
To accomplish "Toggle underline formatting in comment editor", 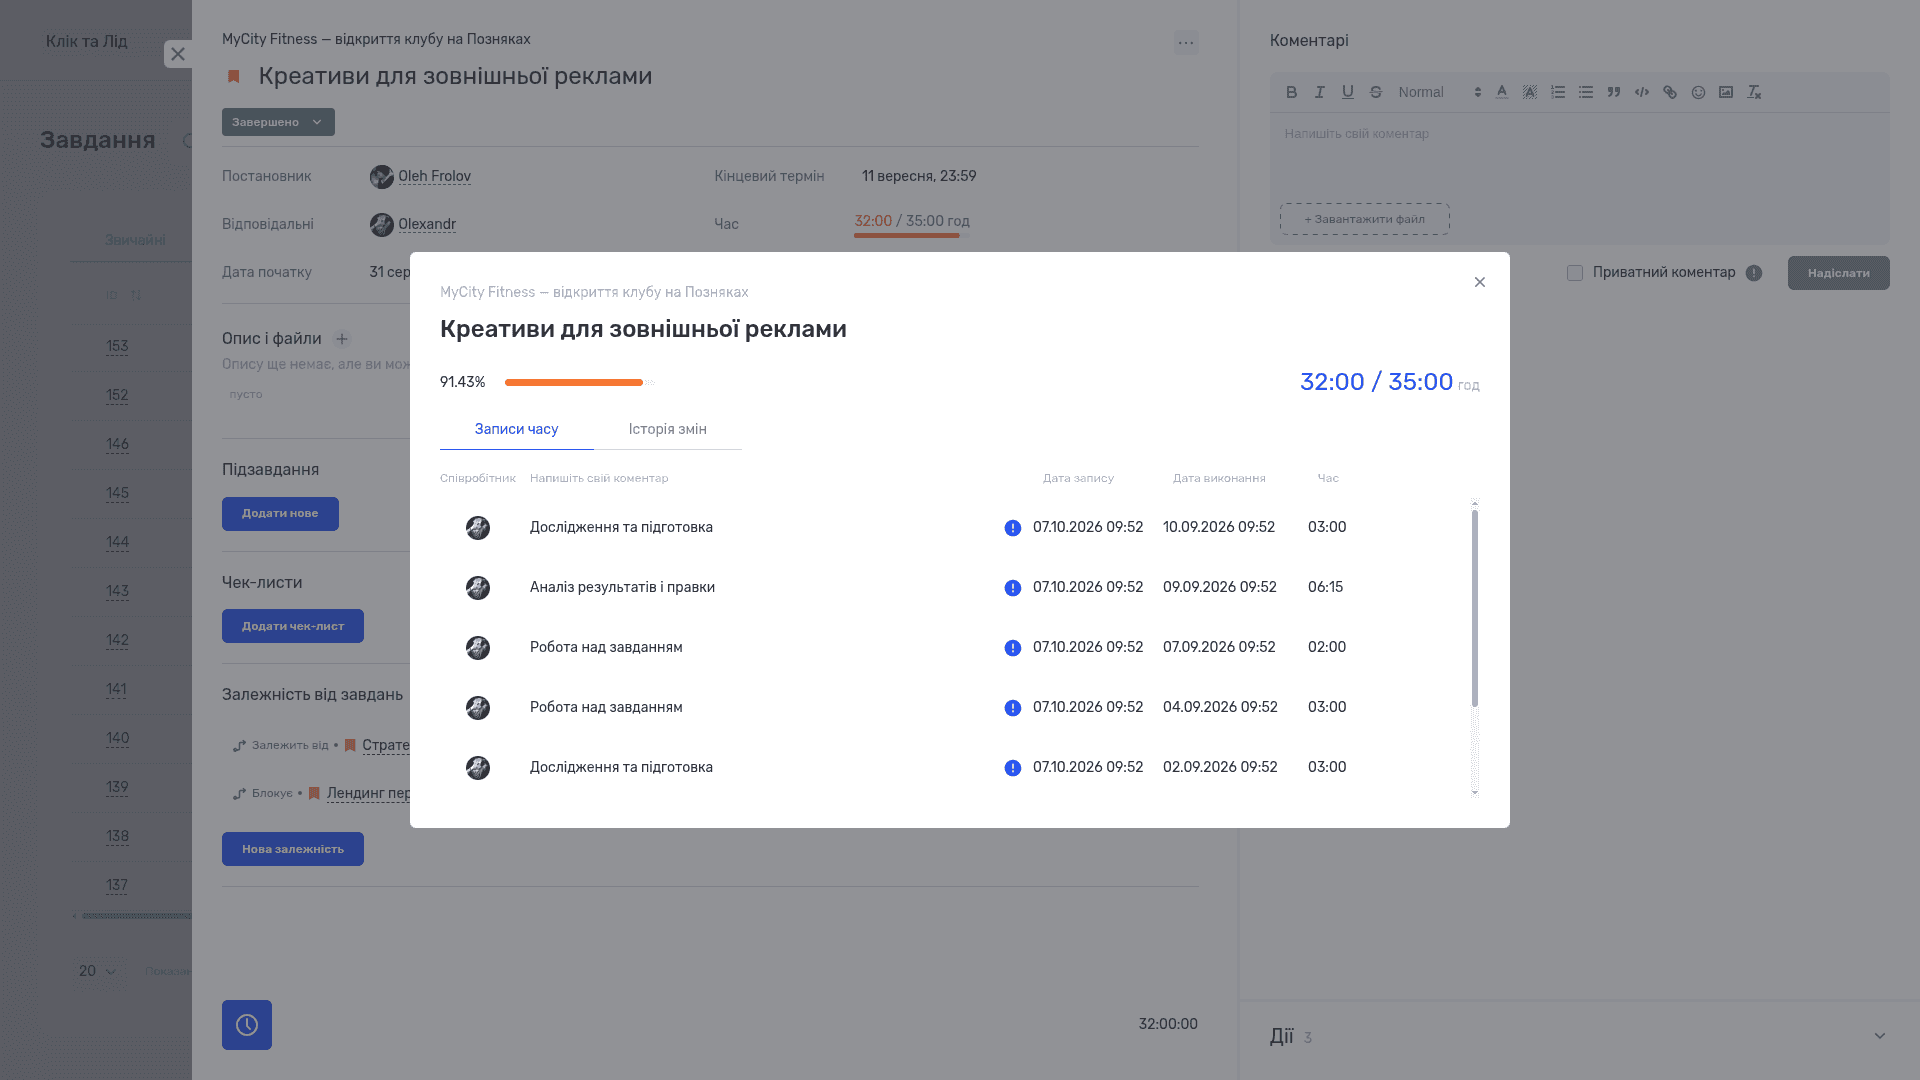I will (1347, 92).
